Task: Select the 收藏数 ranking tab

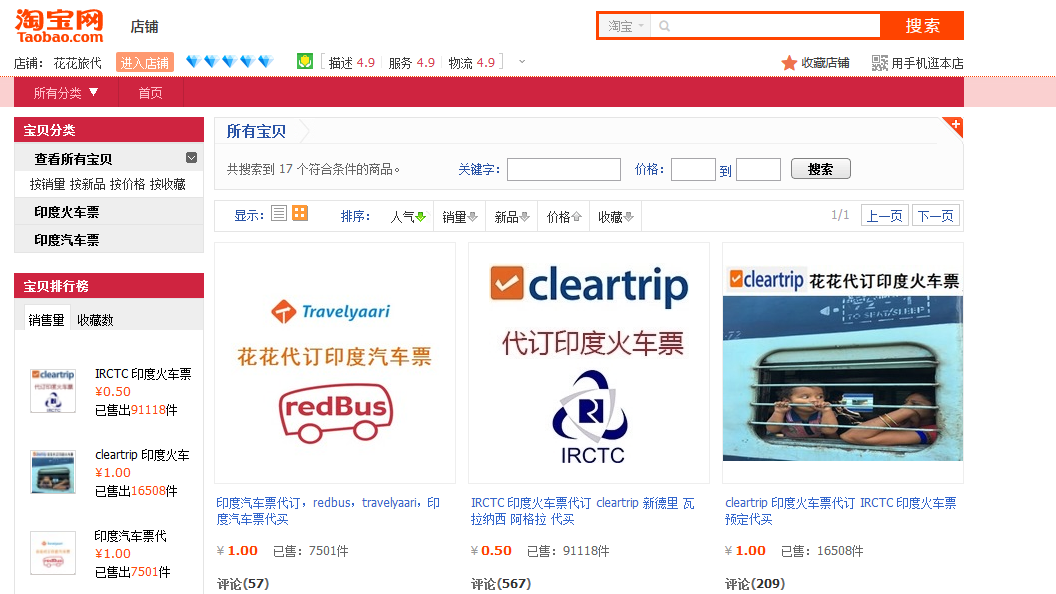Action: (x=95, y=320)
